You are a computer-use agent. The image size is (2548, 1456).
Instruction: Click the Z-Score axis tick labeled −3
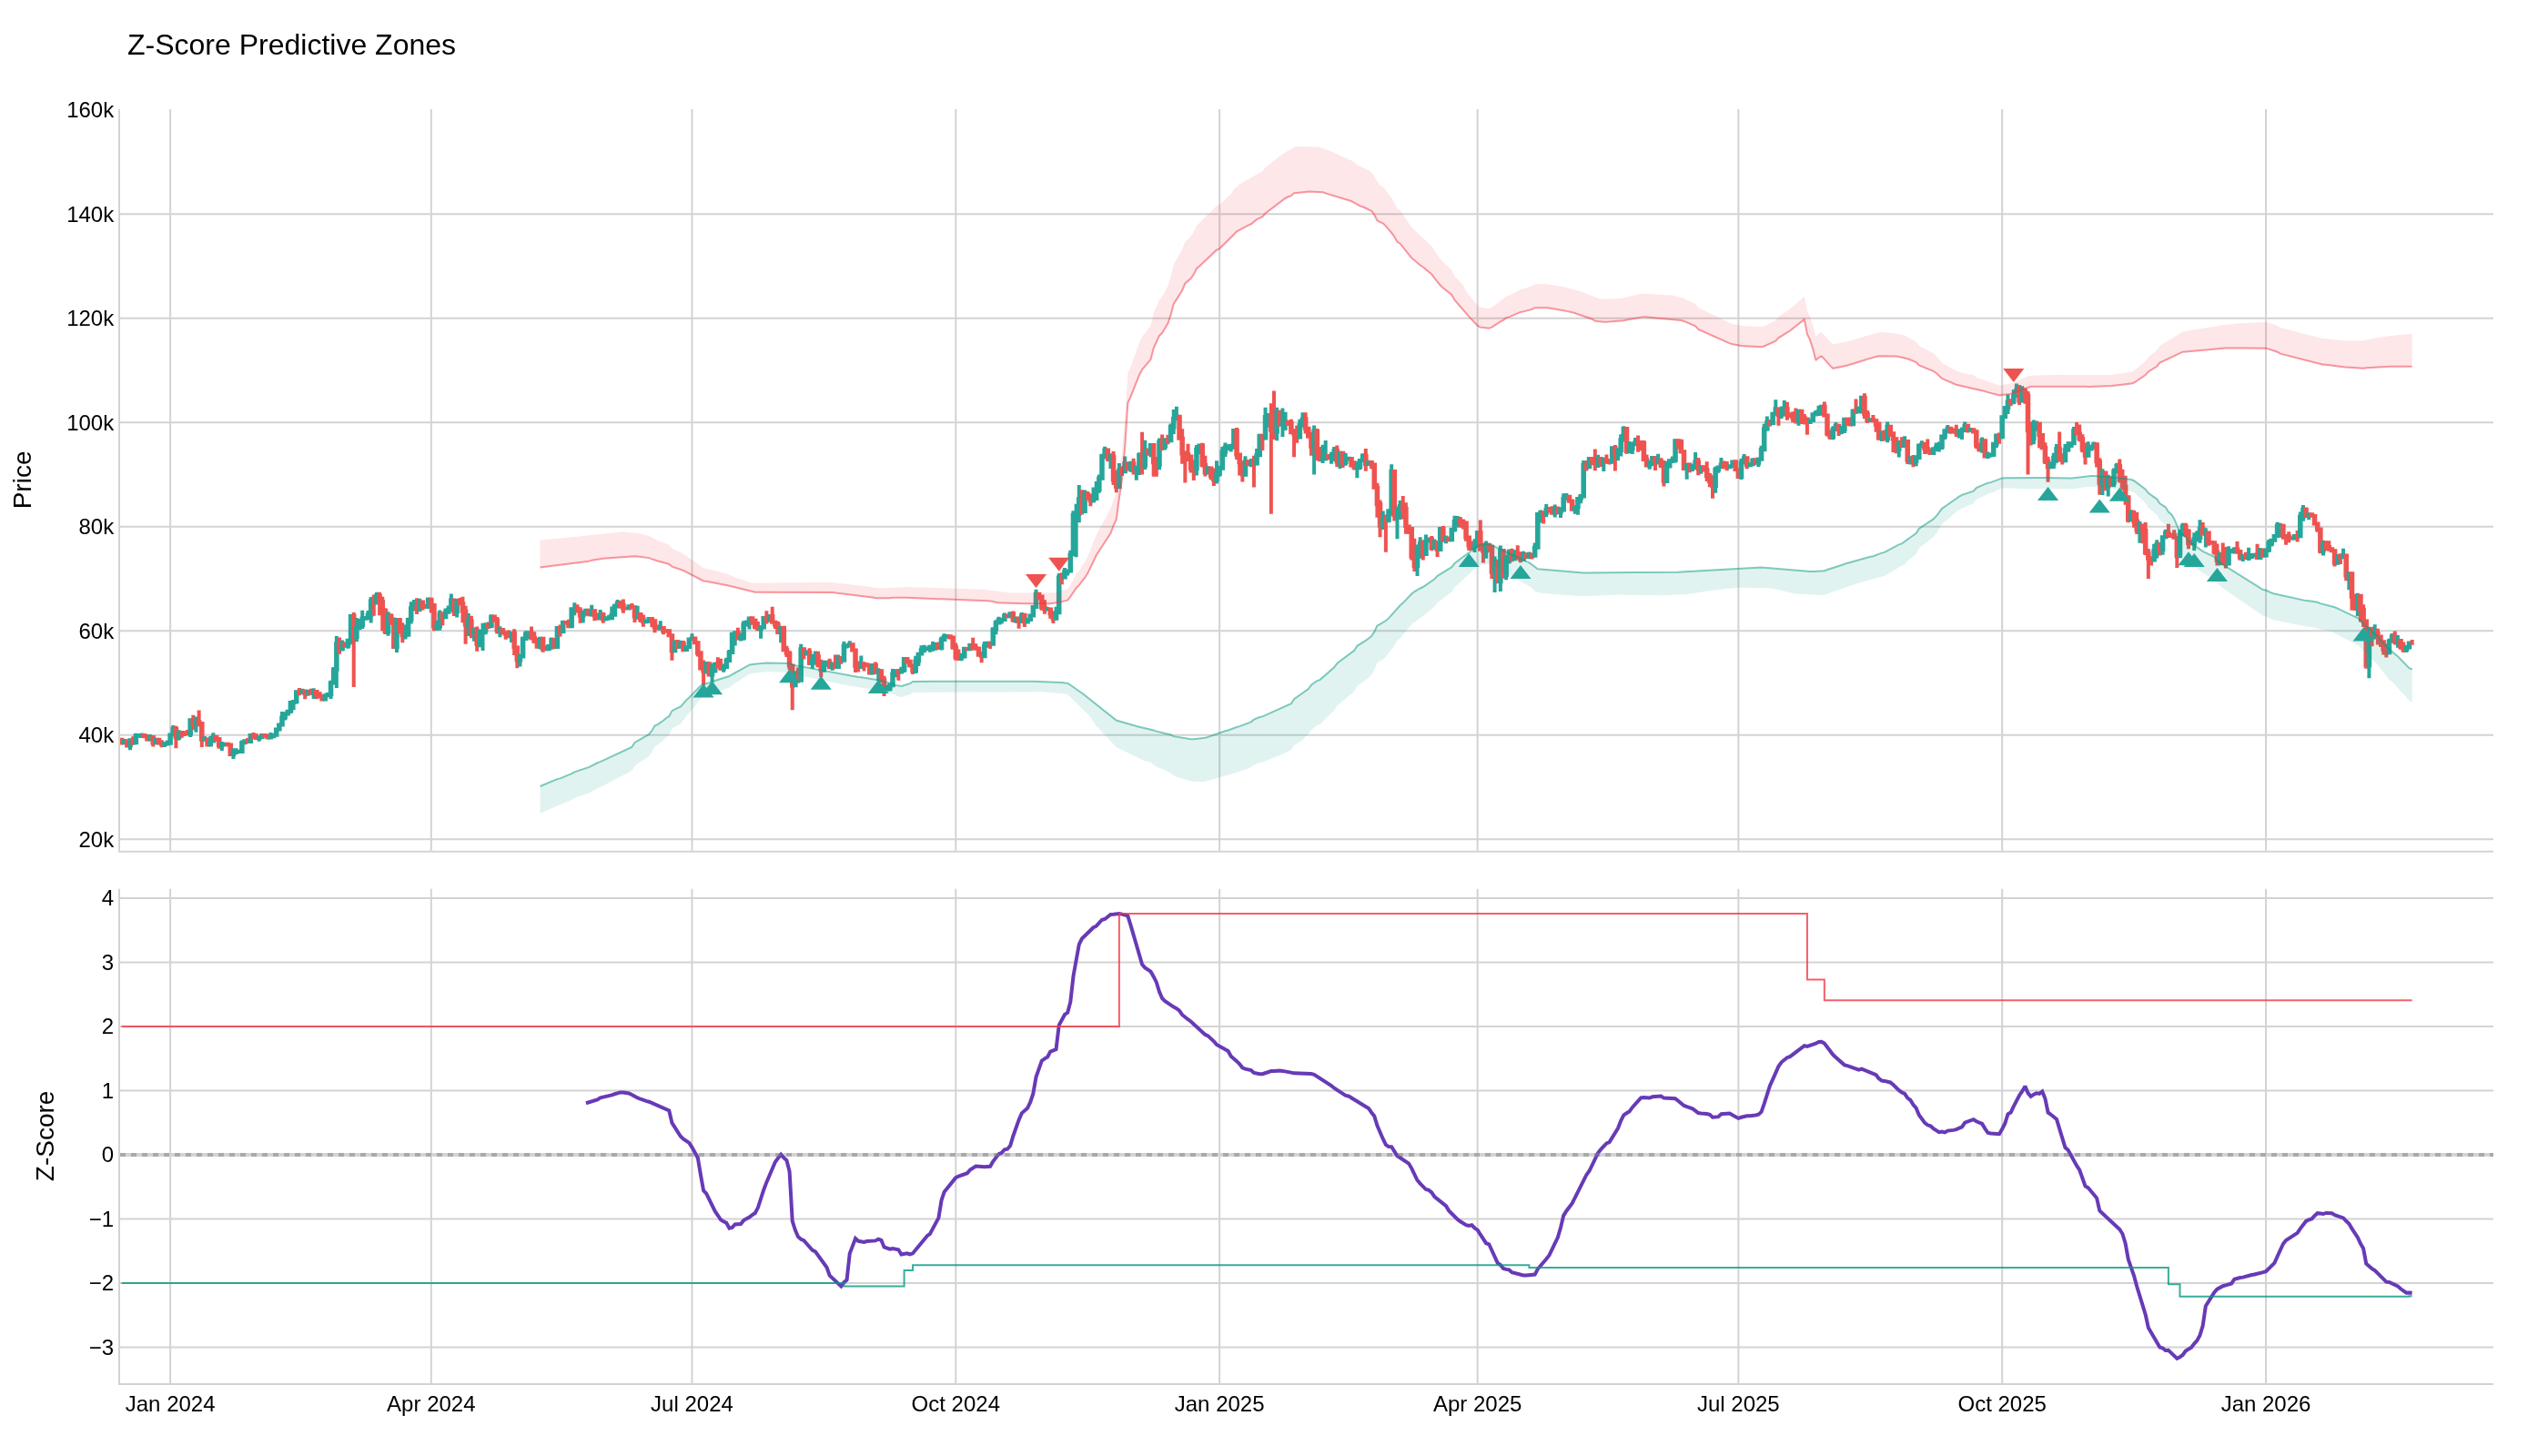click(102, 1347)
